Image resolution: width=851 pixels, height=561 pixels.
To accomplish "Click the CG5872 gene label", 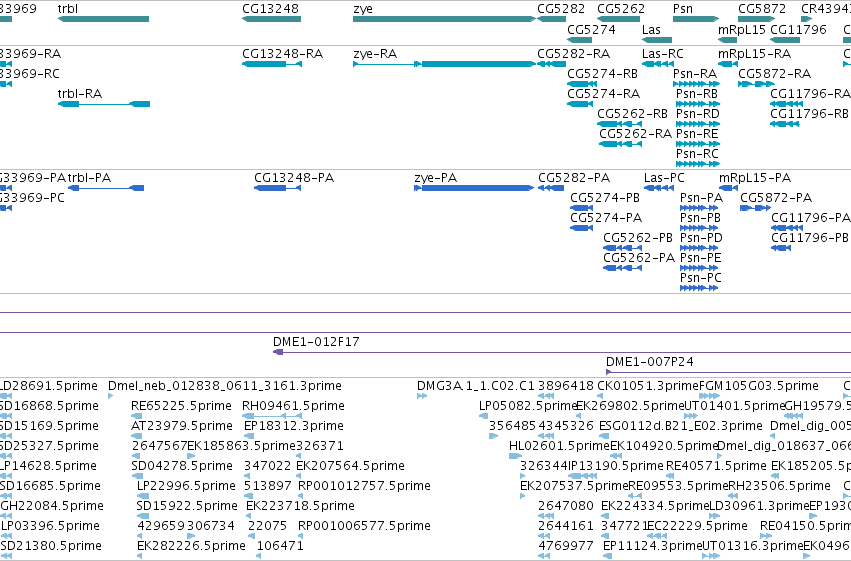I will coord(762,9).
